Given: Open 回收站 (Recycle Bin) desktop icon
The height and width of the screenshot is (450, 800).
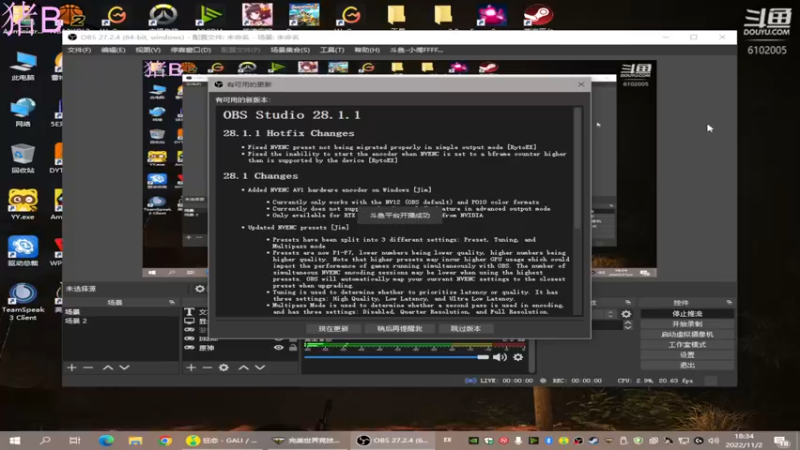Looking at the screenshot, I should click(22, 159).
